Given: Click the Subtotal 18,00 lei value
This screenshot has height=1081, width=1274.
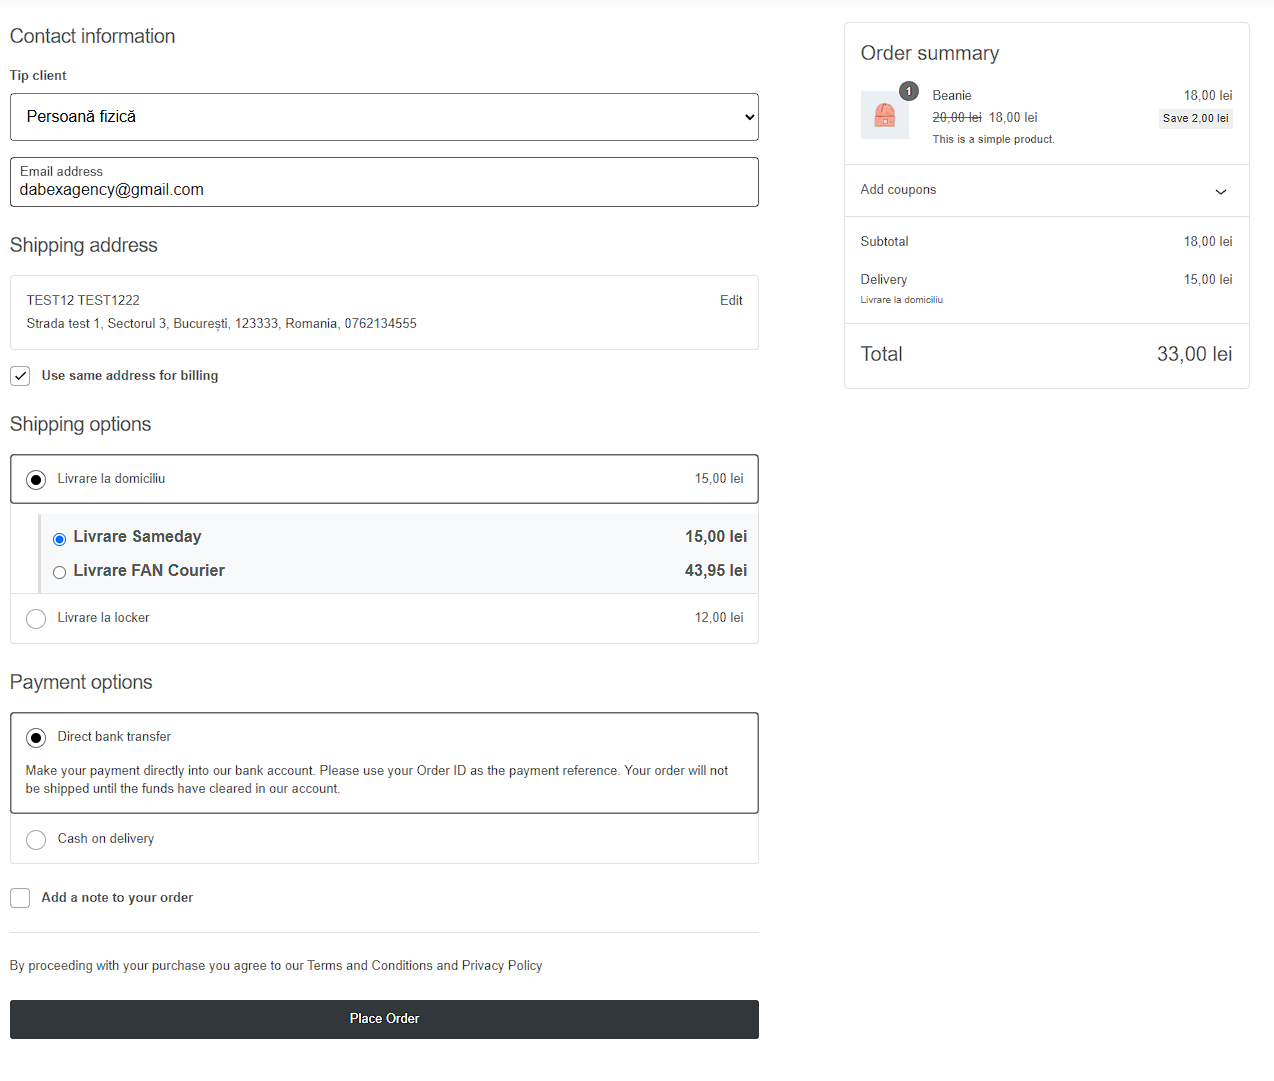Looking at the screenshot, I should 1208,242.
